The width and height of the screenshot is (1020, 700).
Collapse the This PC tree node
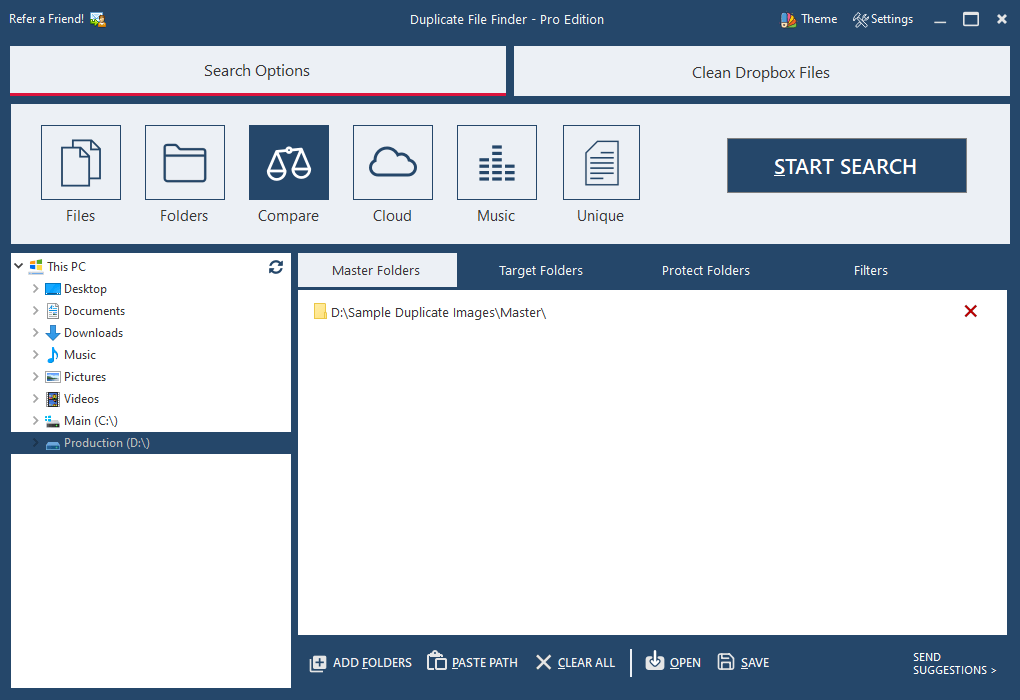click(x=19, y=267)
